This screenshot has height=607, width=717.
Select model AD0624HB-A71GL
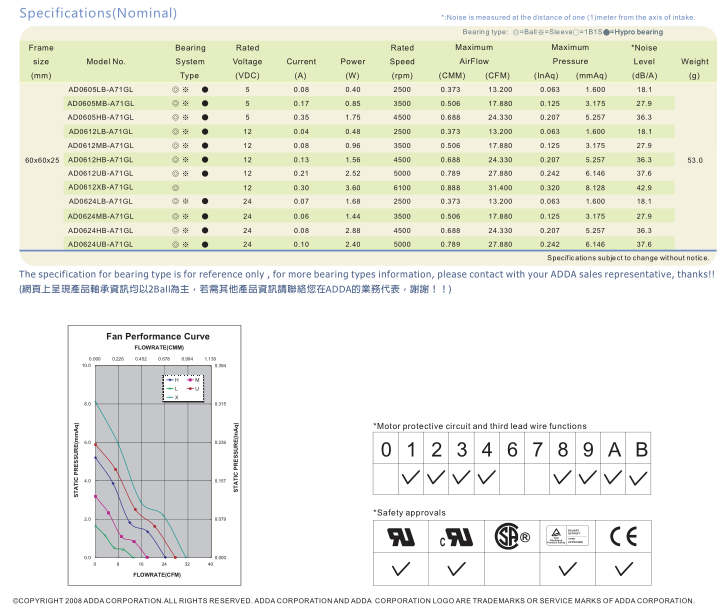click(x=101, y=231)
